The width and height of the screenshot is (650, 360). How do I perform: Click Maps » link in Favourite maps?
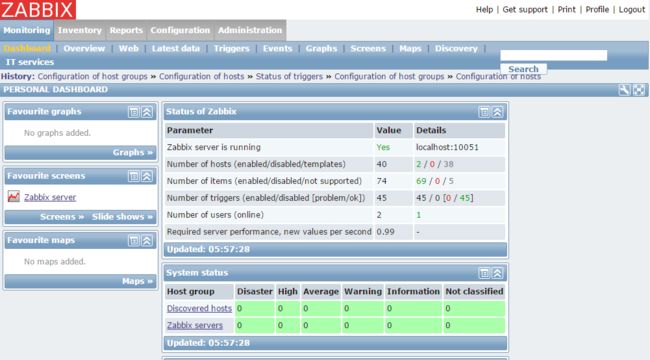tap(137, 281)
